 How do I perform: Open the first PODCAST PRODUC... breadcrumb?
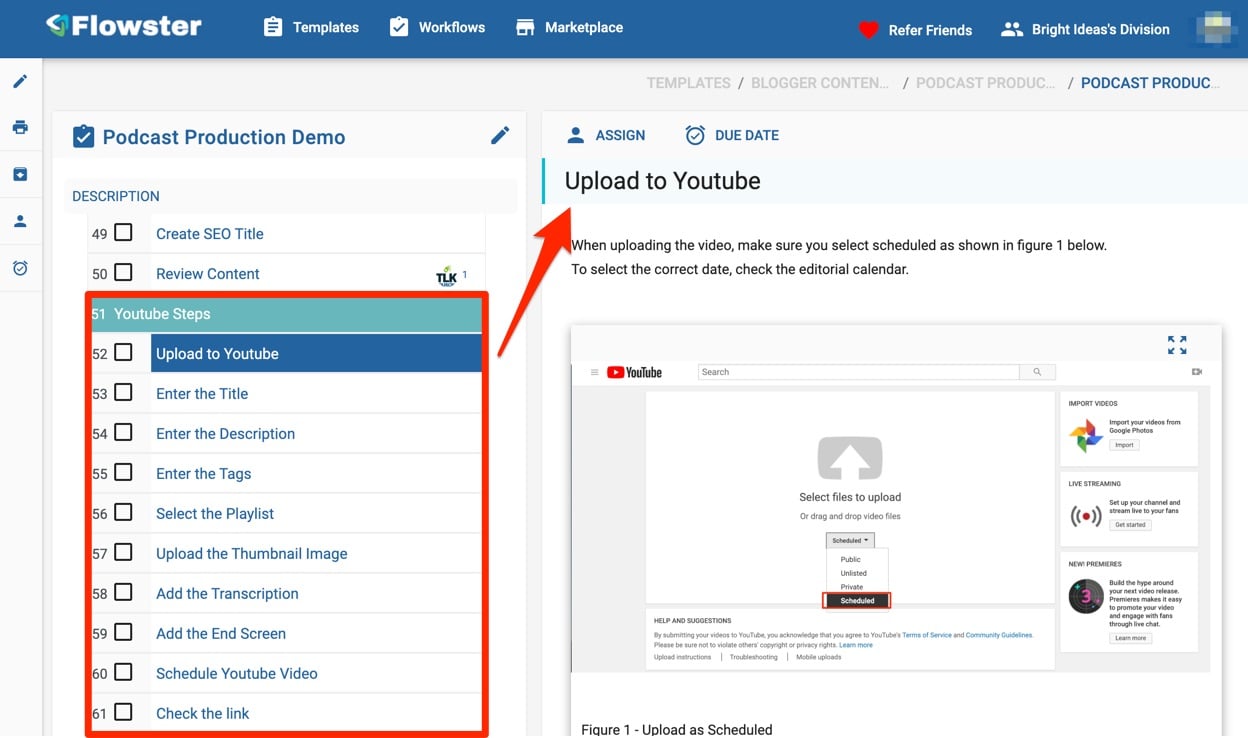(x=986, y=83)
